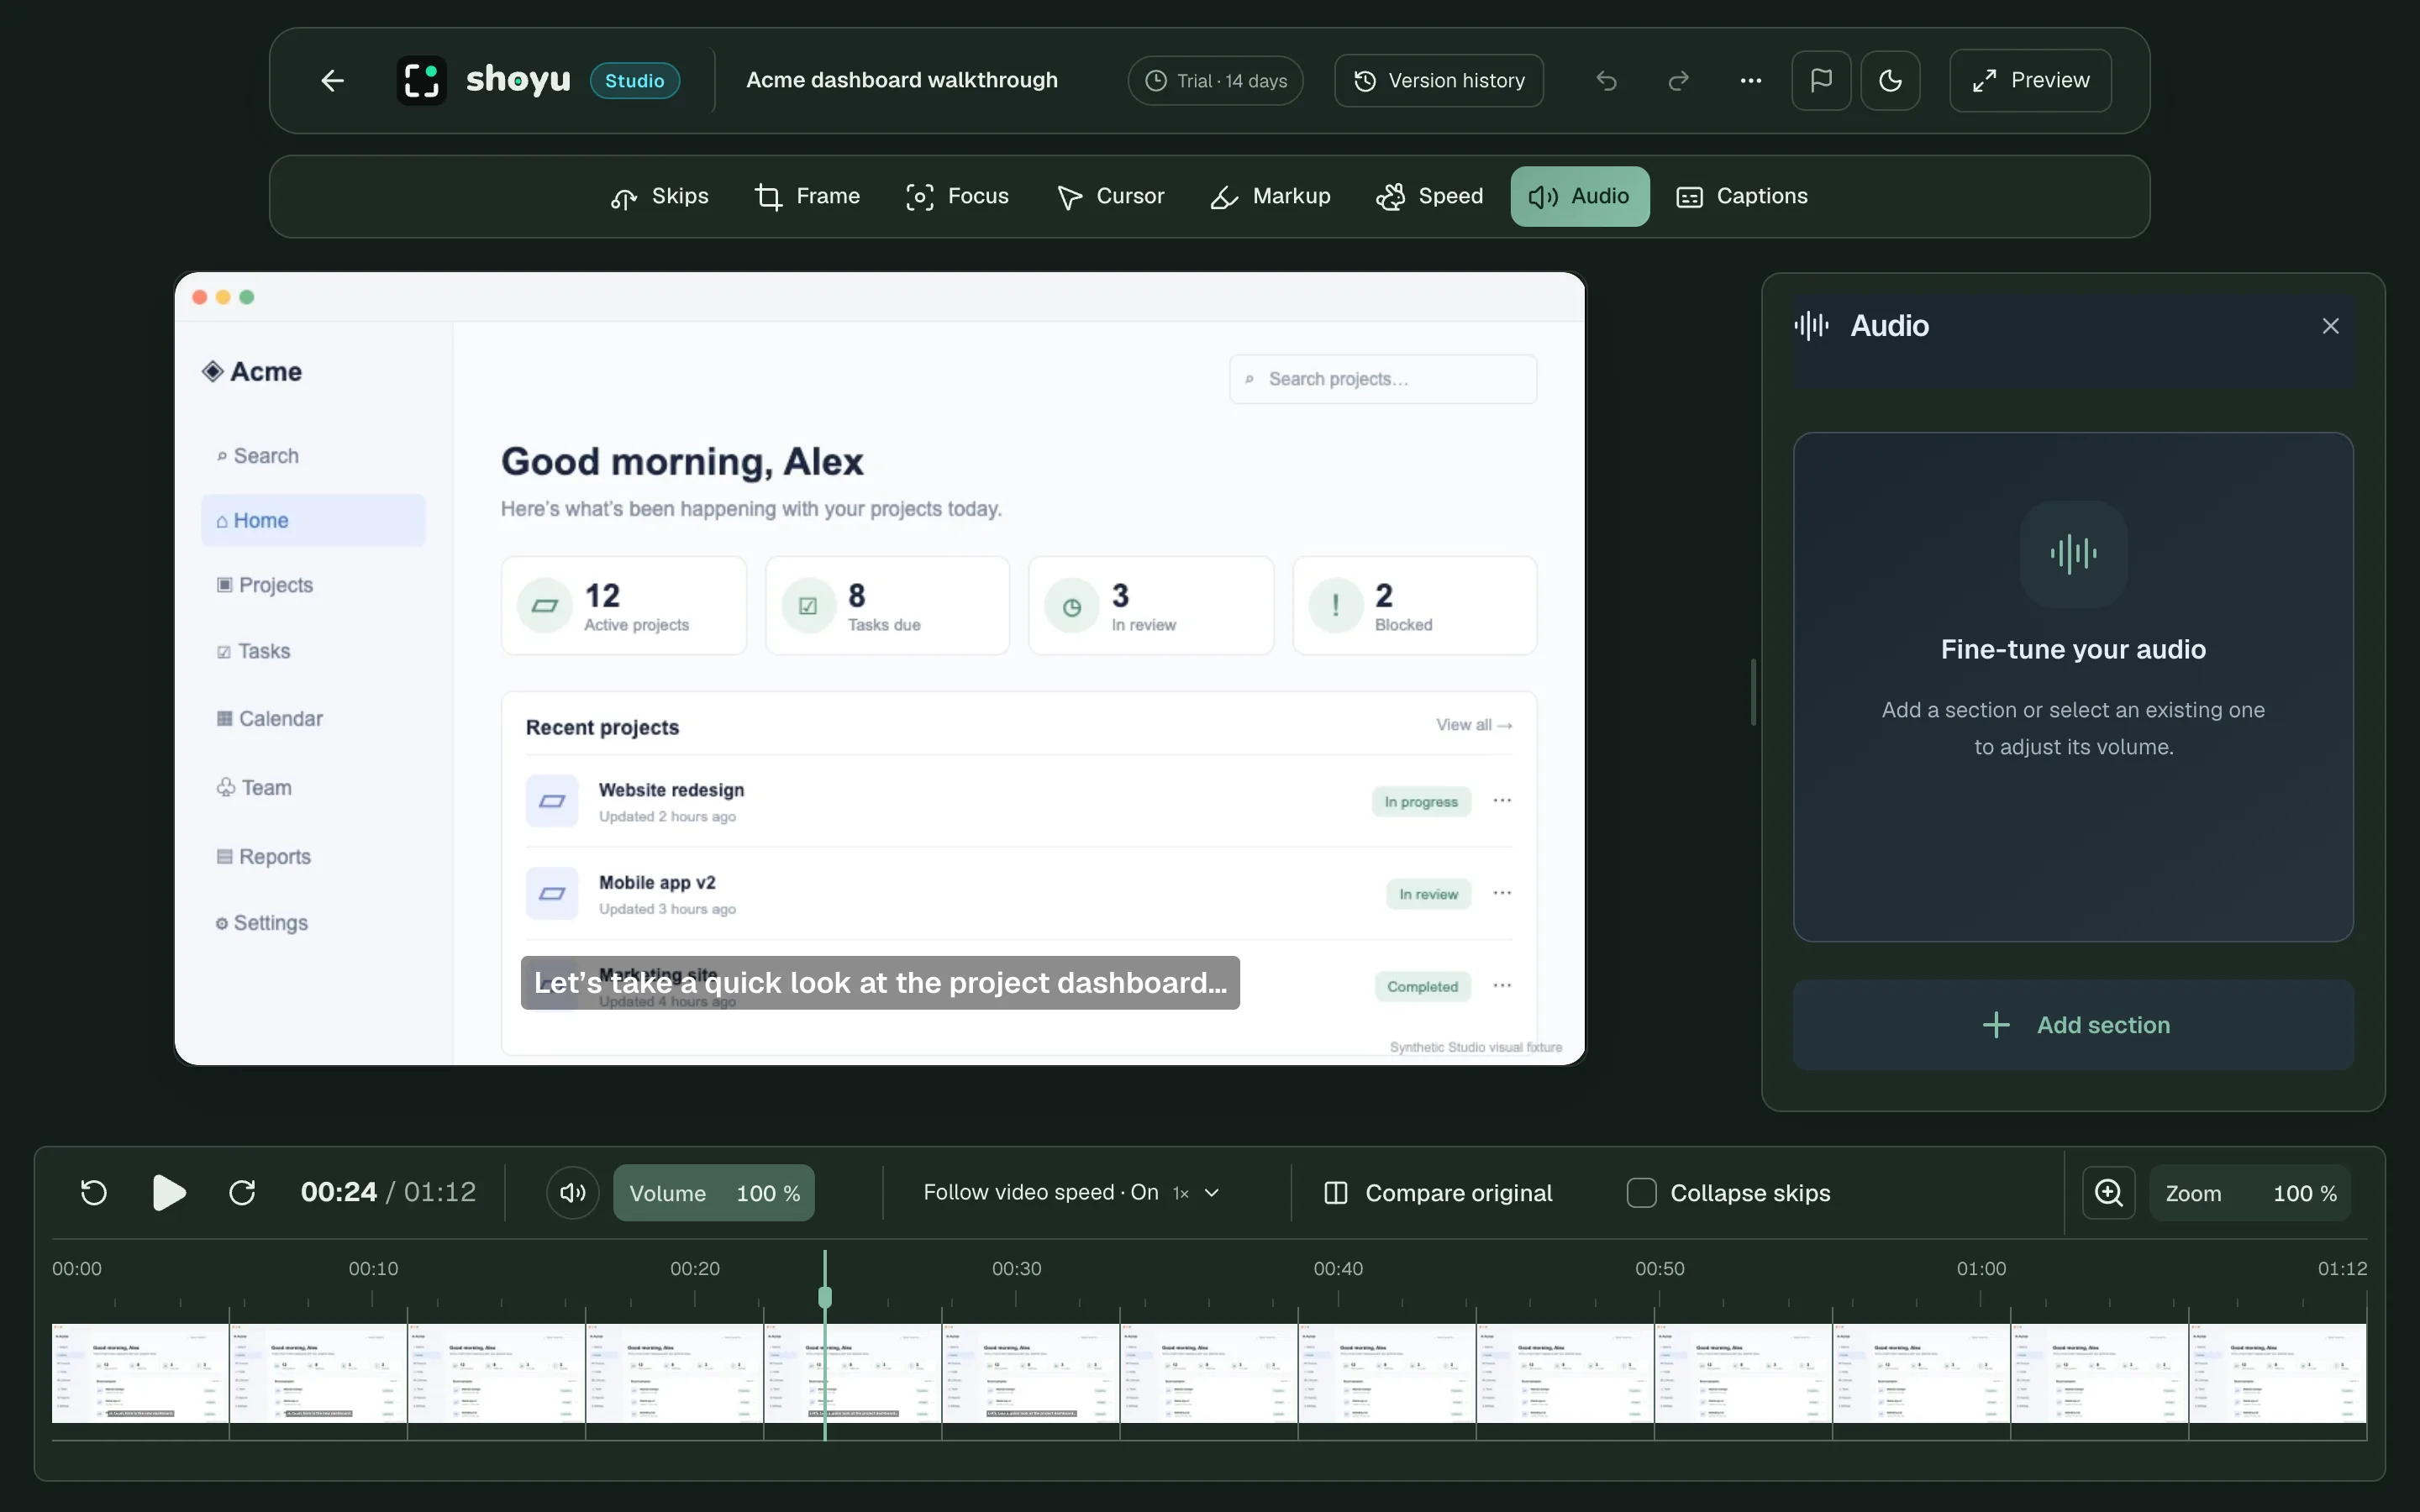Click the Studio badge next to shoyu
This screenshot has width=2420, height=1512.
point(635,80)
